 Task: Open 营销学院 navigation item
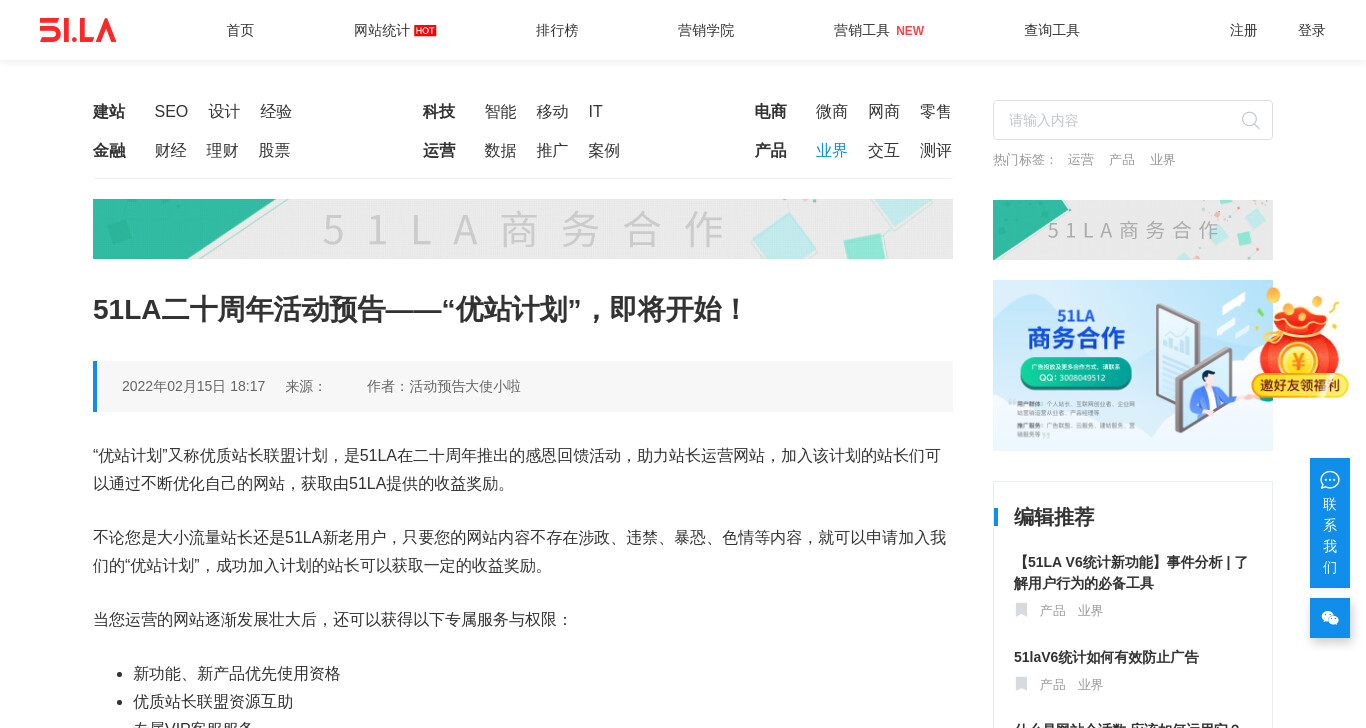pyautogui.click(x=706, y=30)
